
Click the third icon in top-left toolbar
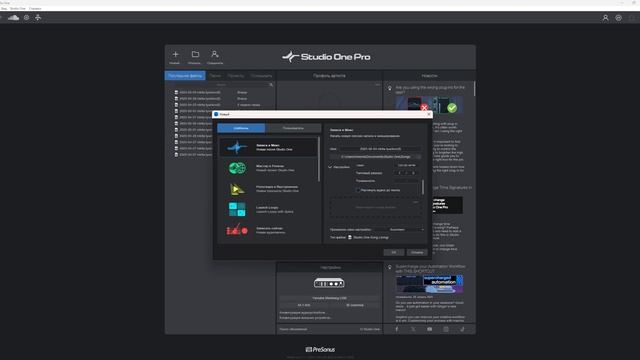(x=38, y=18)
